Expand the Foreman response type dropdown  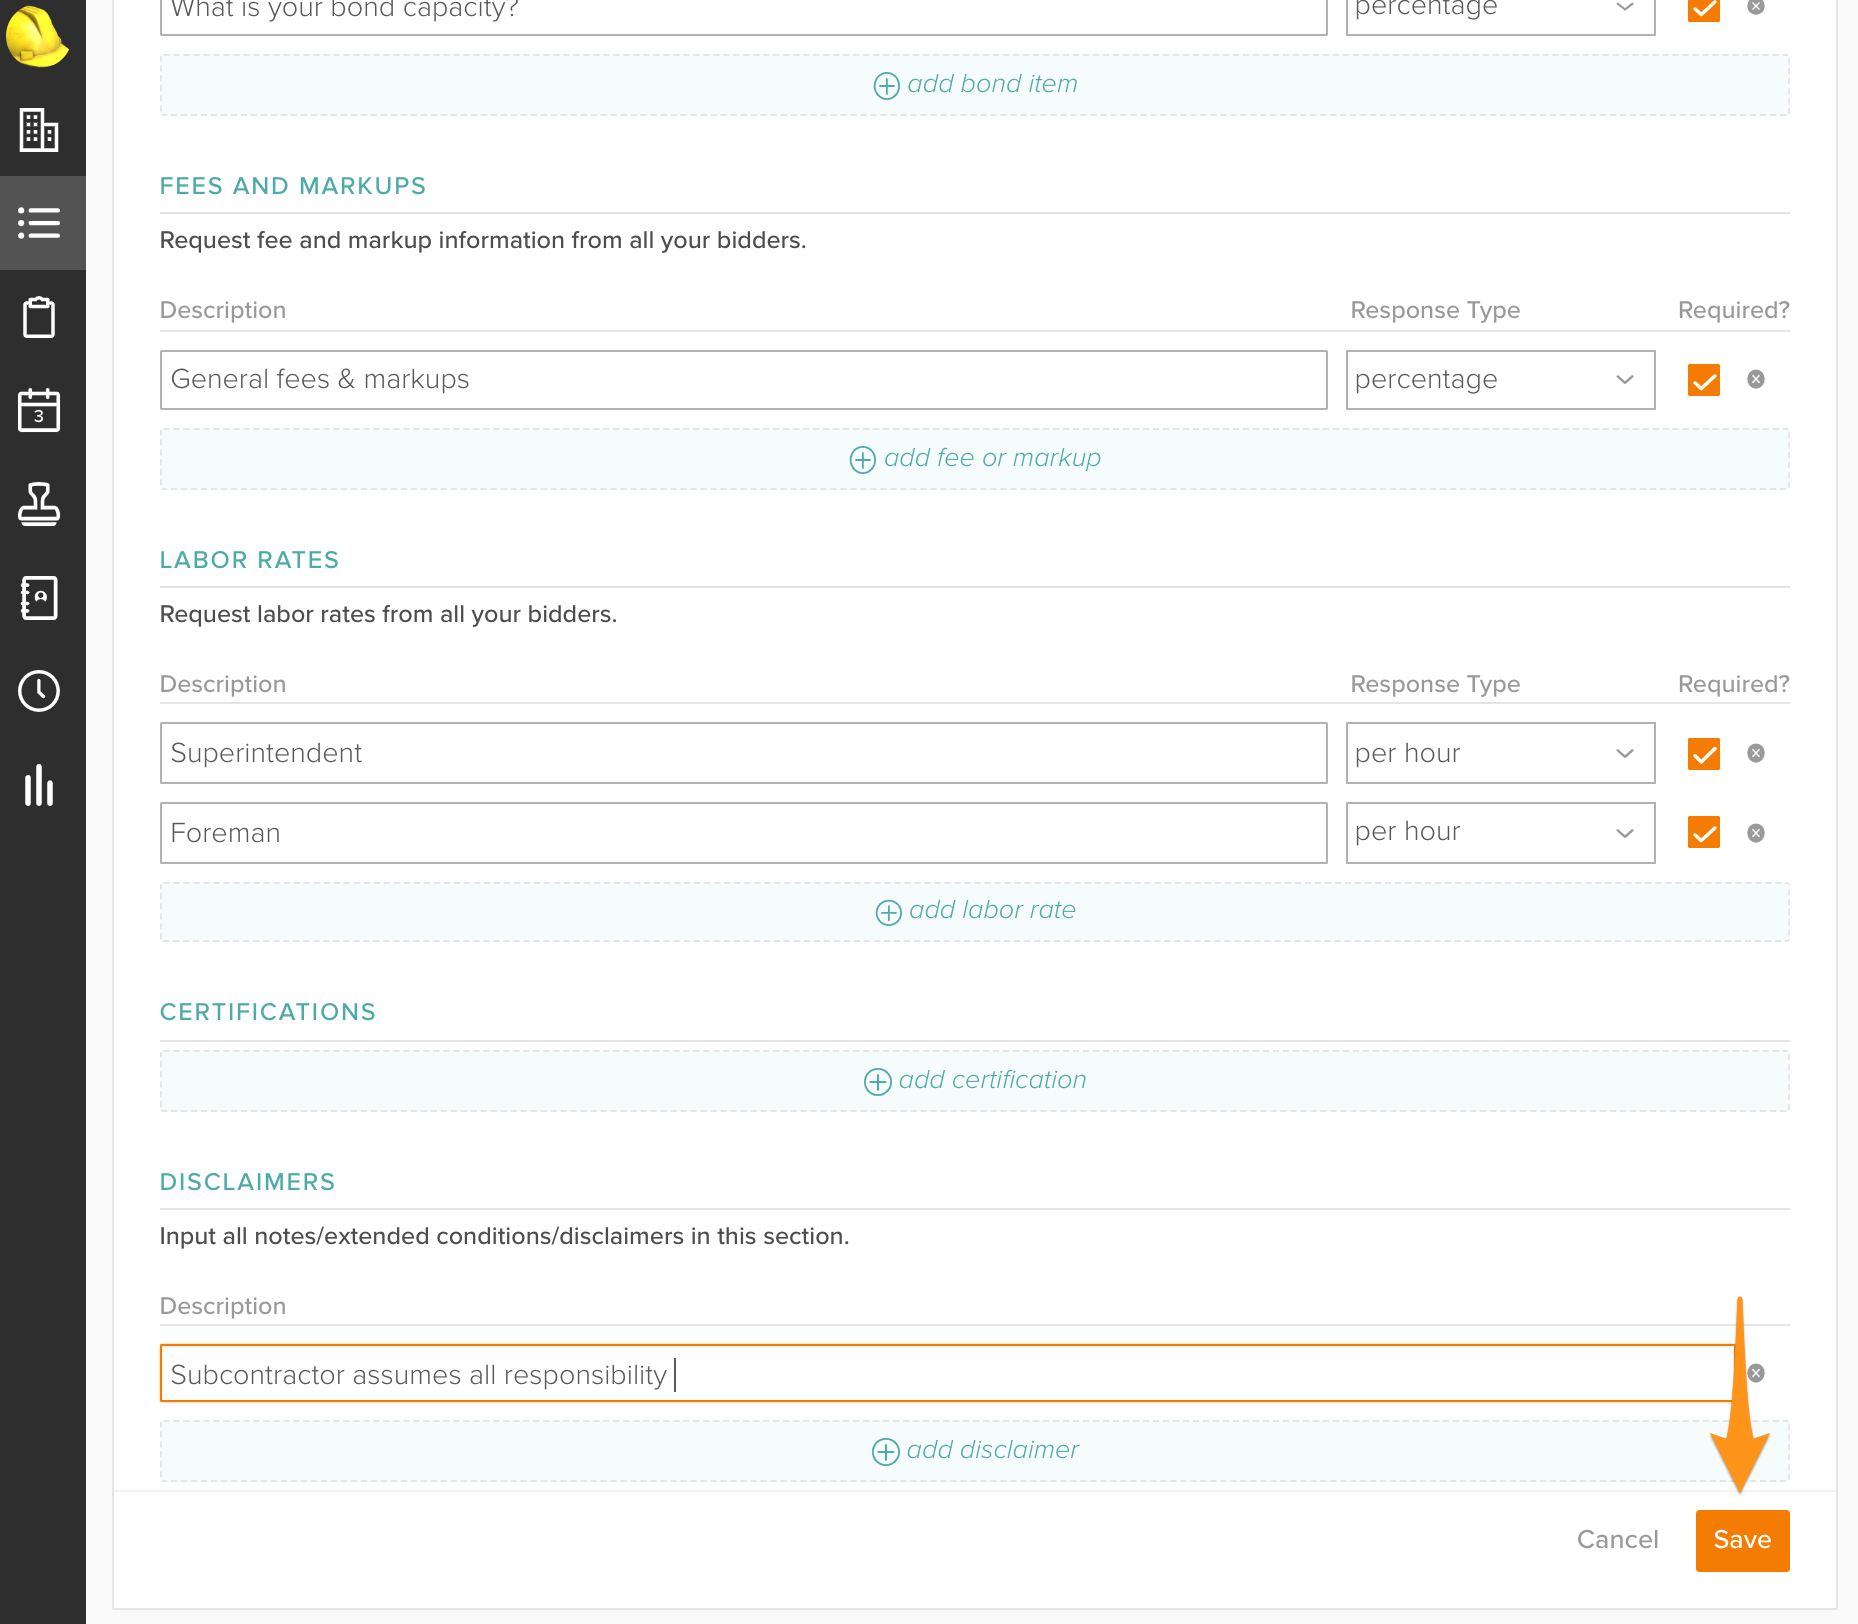tap(1499, 832)
